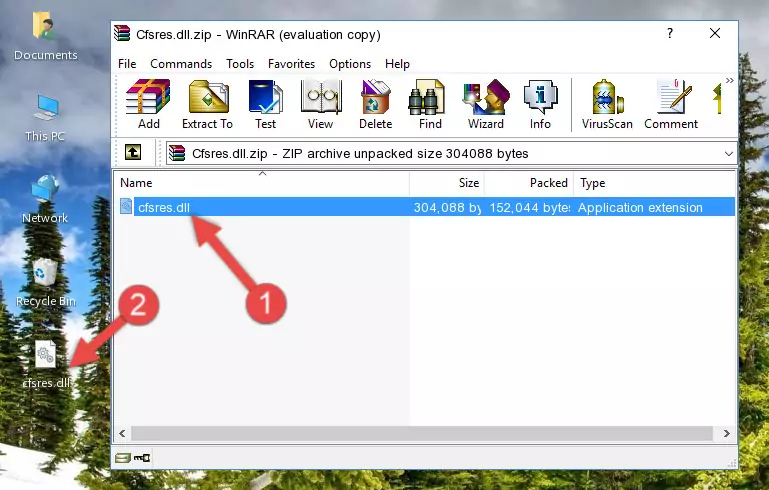Open the Tools menu

coord(240,64)
